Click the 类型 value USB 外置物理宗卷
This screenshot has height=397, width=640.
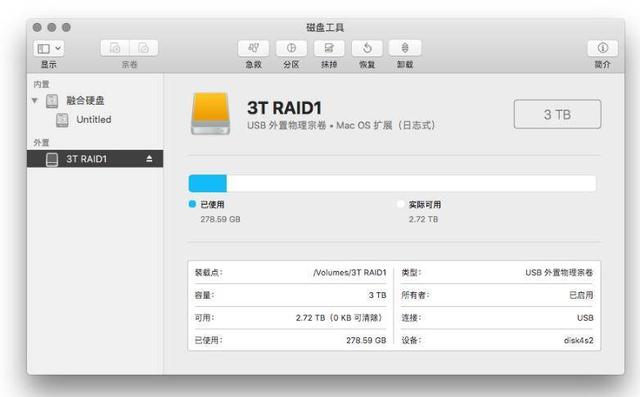[559, 273]
